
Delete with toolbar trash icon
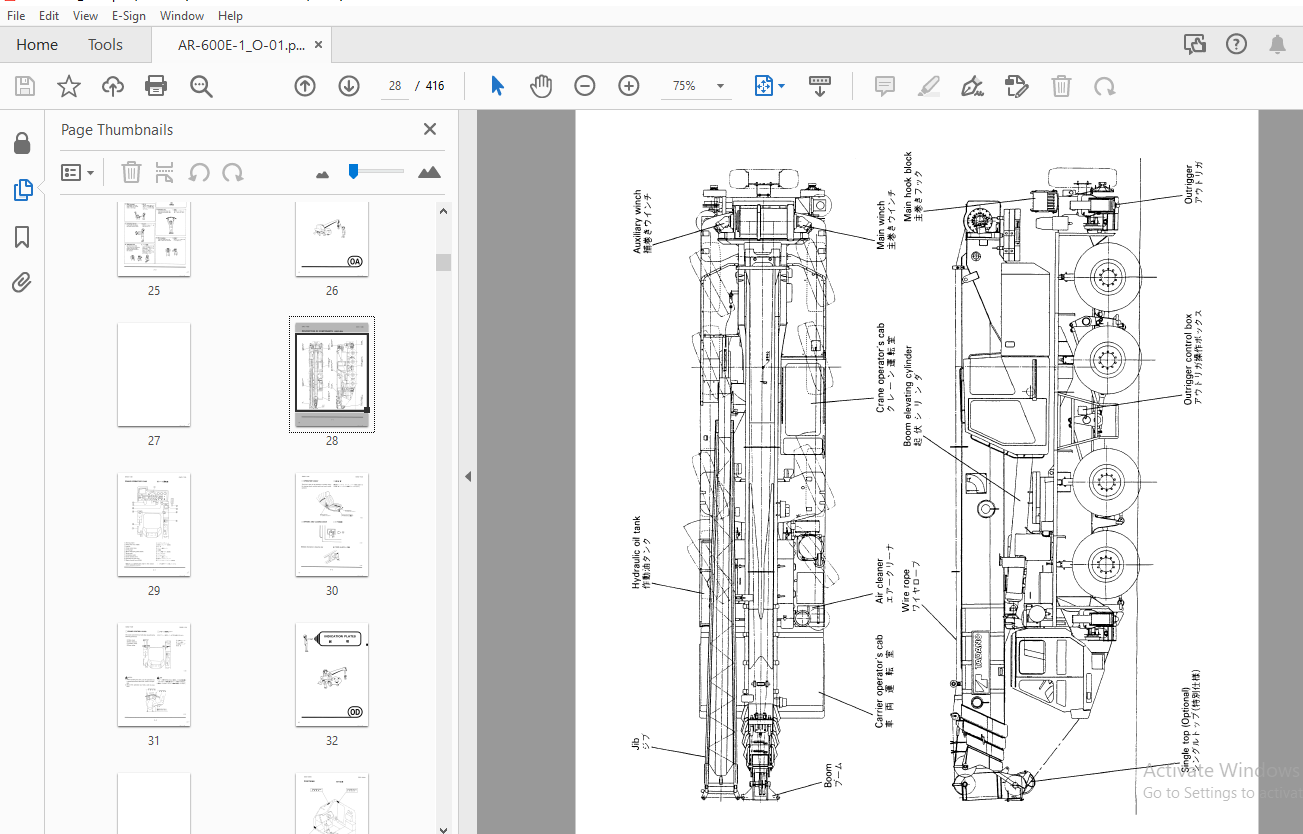tap(1062, 86)
